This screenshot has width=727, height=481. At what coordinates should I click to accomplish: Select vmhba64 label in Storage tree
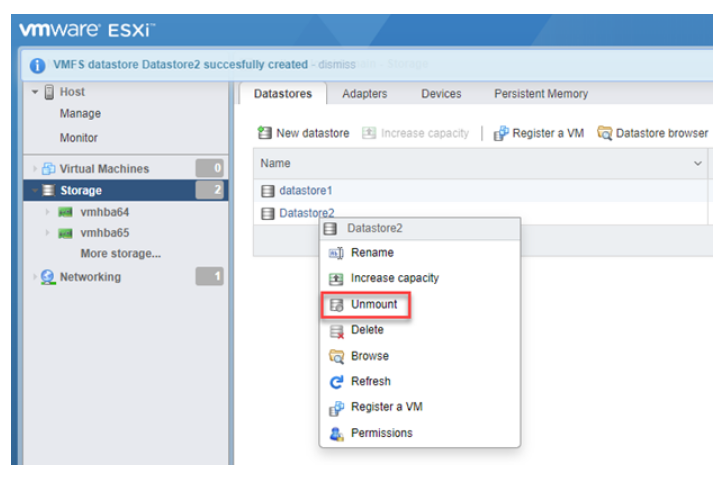(x=105, y=212)
